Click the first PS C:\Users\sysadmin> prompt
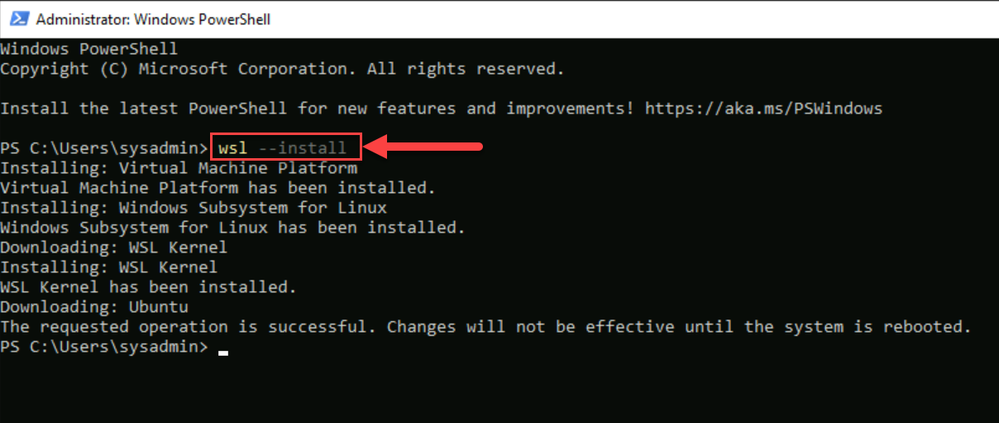This screenshot has height=423, width=999. 104,148
